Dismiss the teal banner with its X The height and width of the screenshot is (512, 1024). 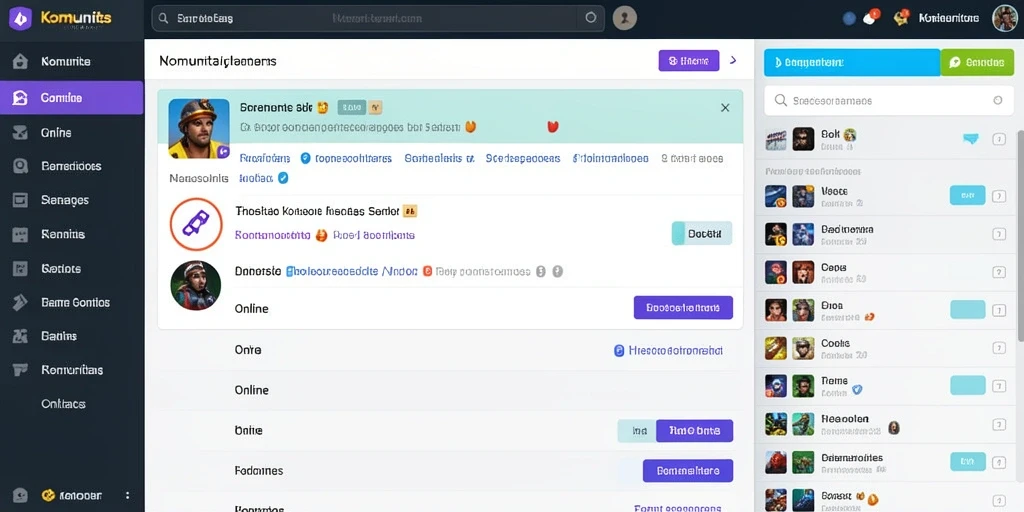pyautogui.click(x=725, y=108)
